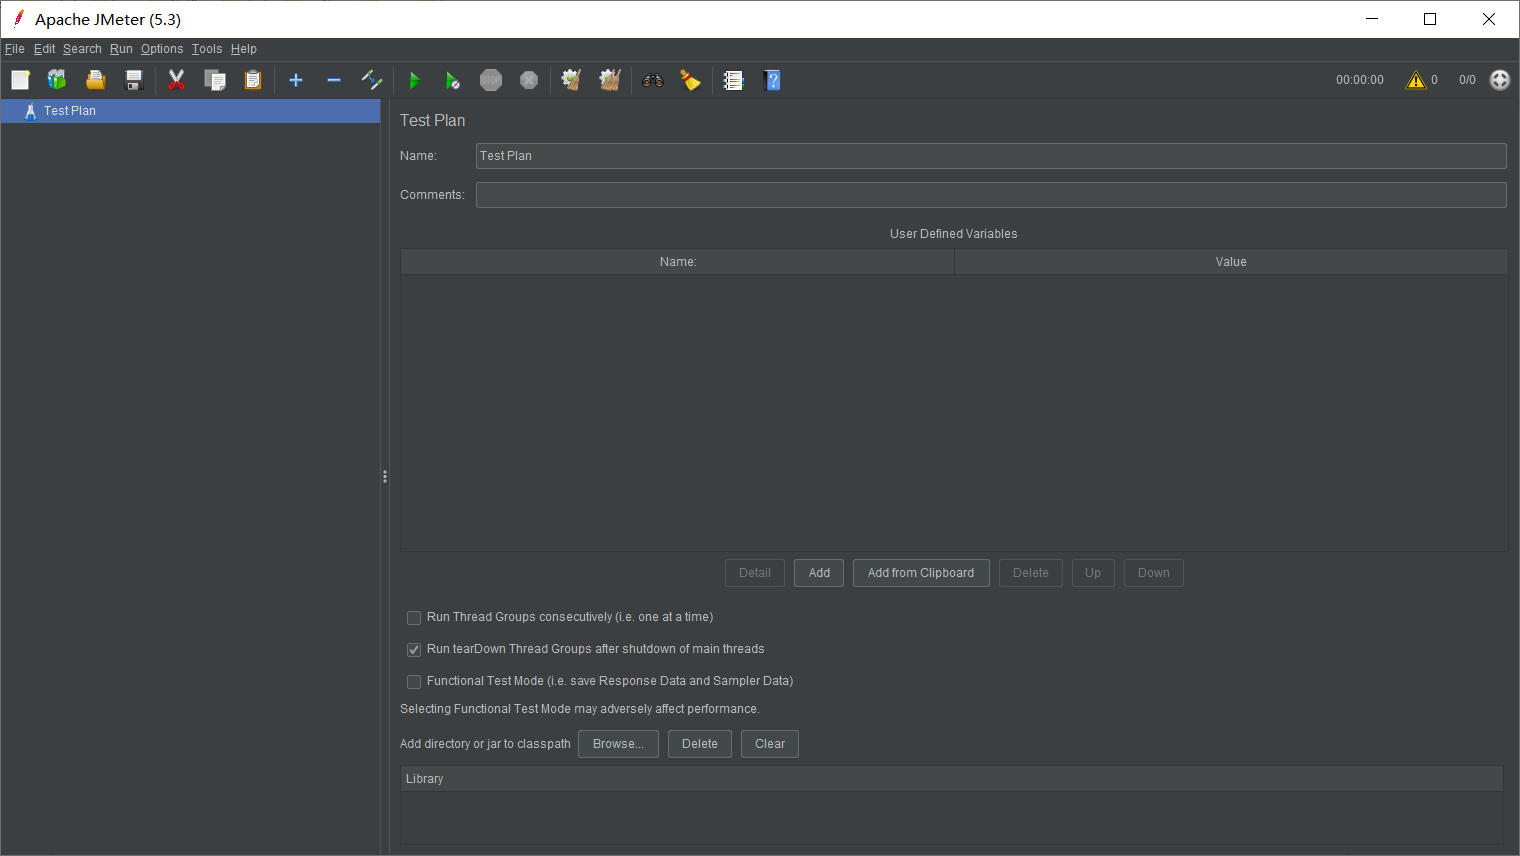Viewport: 1520px width, 856px height.
Task: Click the Name input field
Action: click(991, 156)
